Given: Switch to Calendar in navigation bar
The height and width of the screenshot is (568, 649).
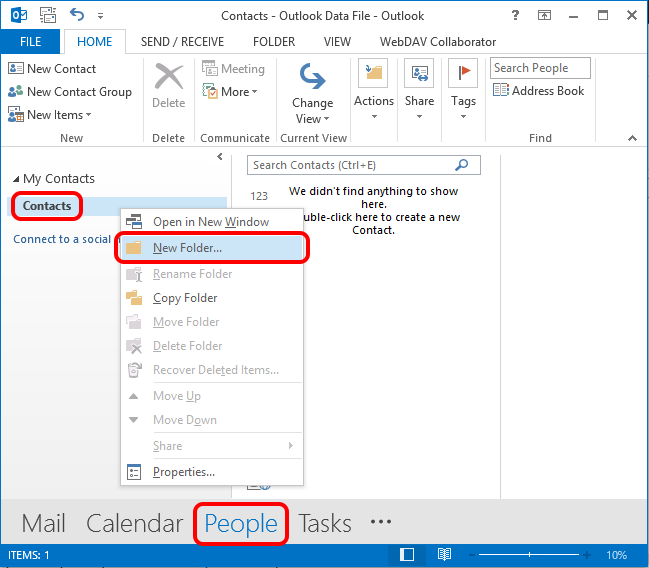Looking at the screenshot, I should click(134, 523).
